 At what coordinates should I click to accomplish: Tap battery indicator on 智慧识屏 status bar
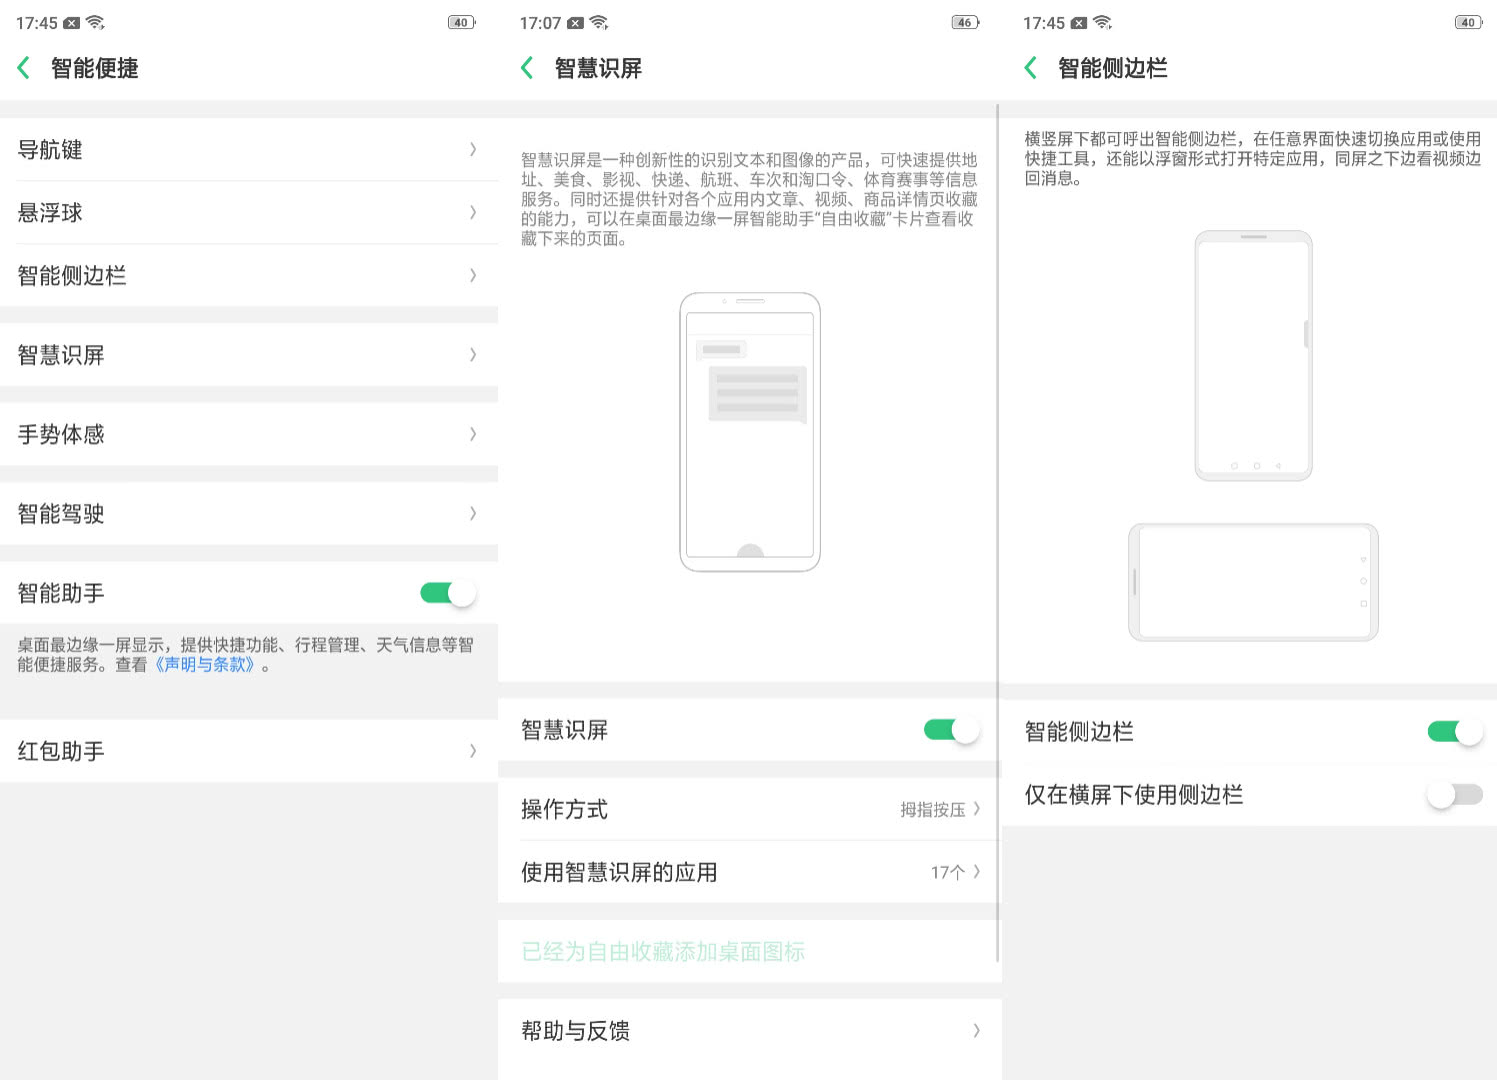964,22
